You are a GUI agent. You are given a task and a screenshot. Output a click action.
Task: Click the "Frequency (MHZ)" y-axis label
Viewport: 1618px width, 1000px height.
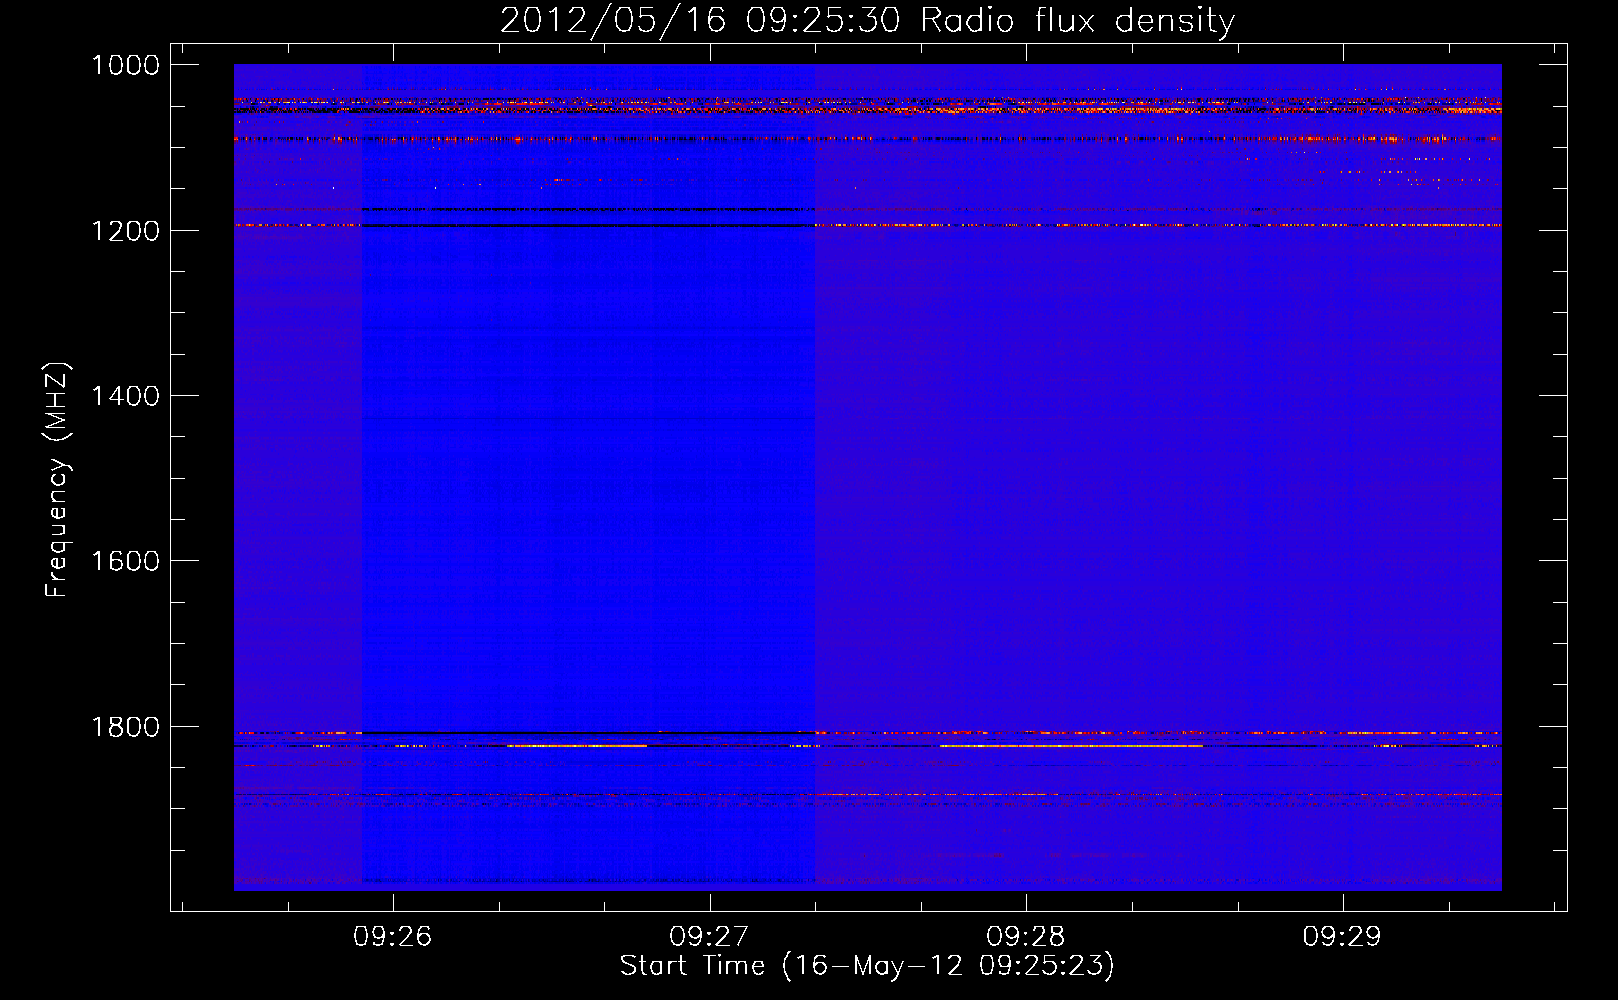click(x=58, y=479)
